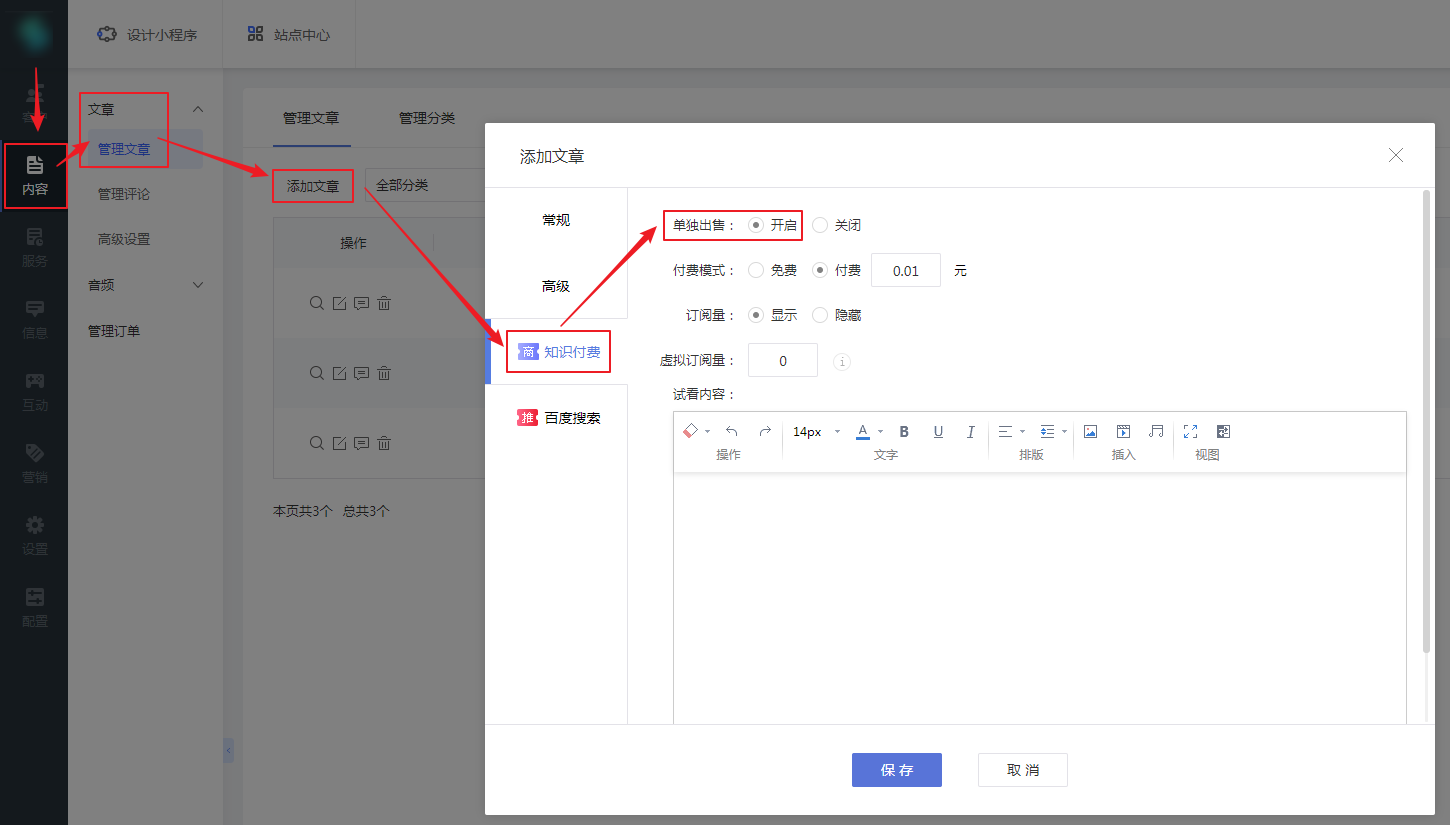This screenshot has width=1450, height=825.
Task: Open the font color dropdown arrow
Action: click(880, 432)
